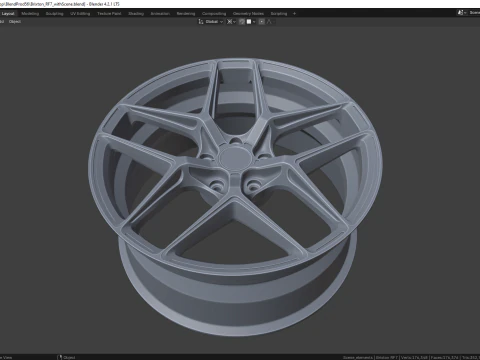Switch to the Shading workspace tab

(136, 14)
